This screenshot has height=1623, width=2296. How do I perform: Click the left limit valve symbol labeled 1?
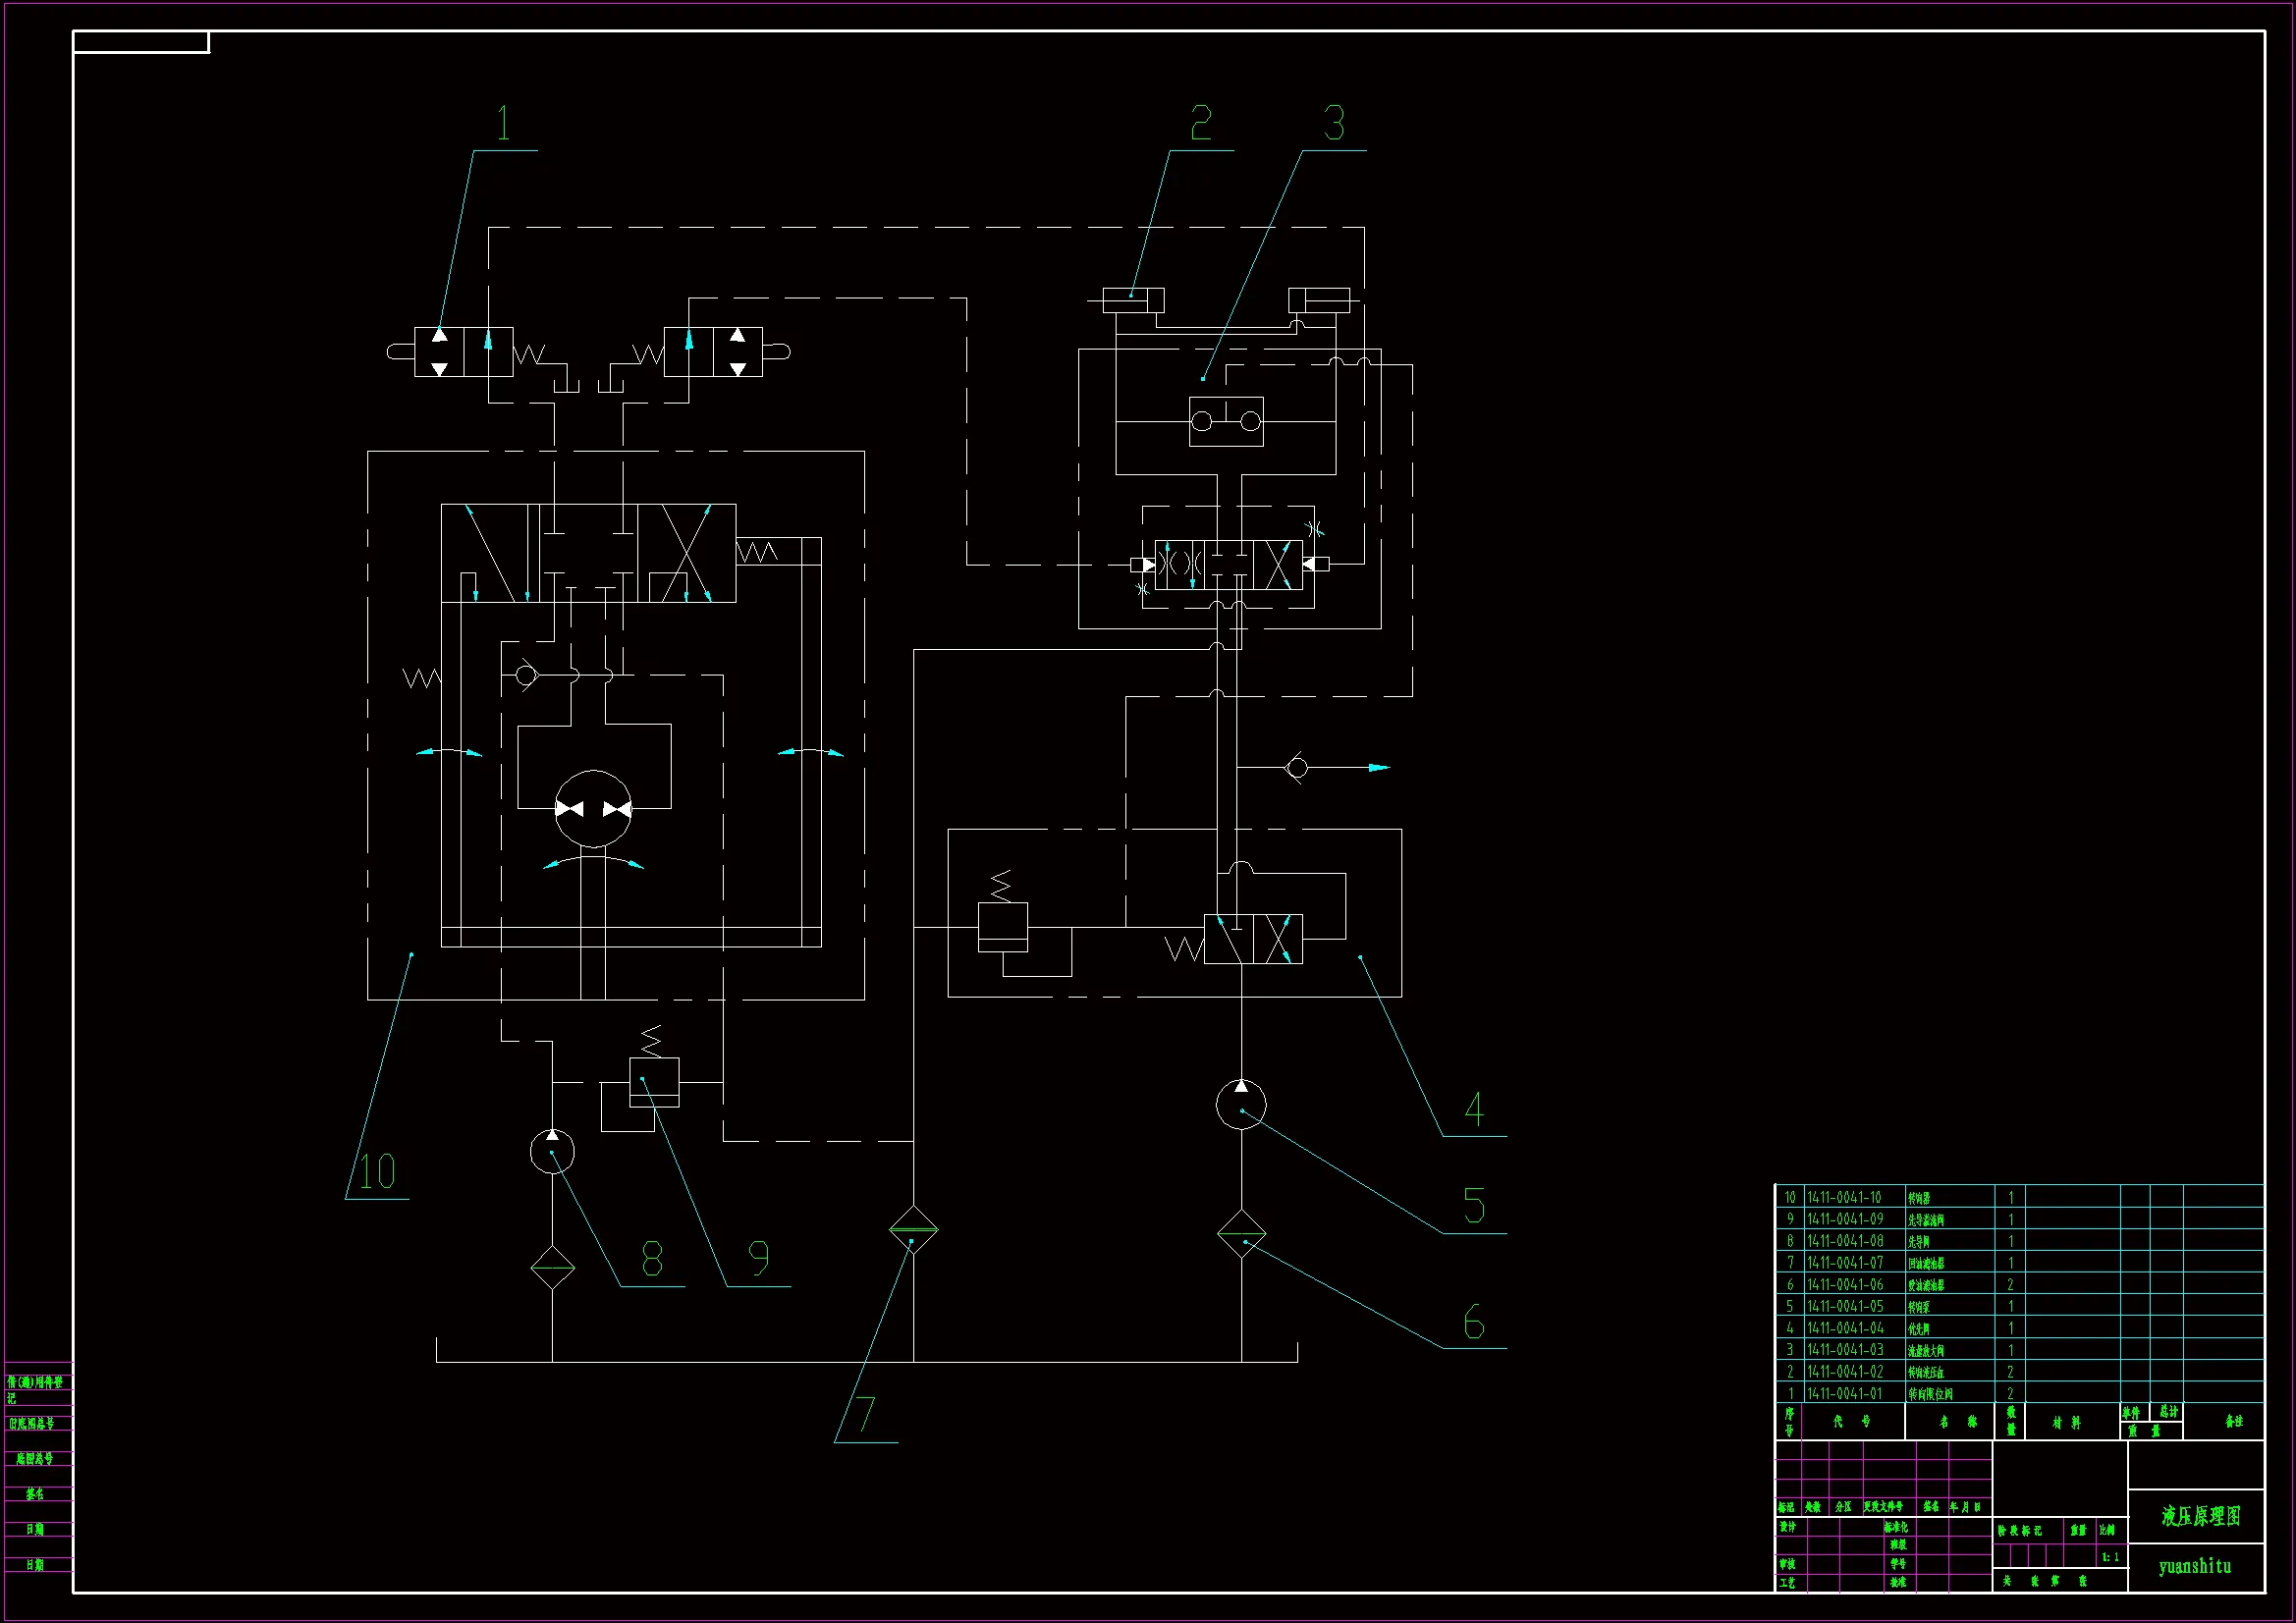pyautogui.click(x=464, y=352)
